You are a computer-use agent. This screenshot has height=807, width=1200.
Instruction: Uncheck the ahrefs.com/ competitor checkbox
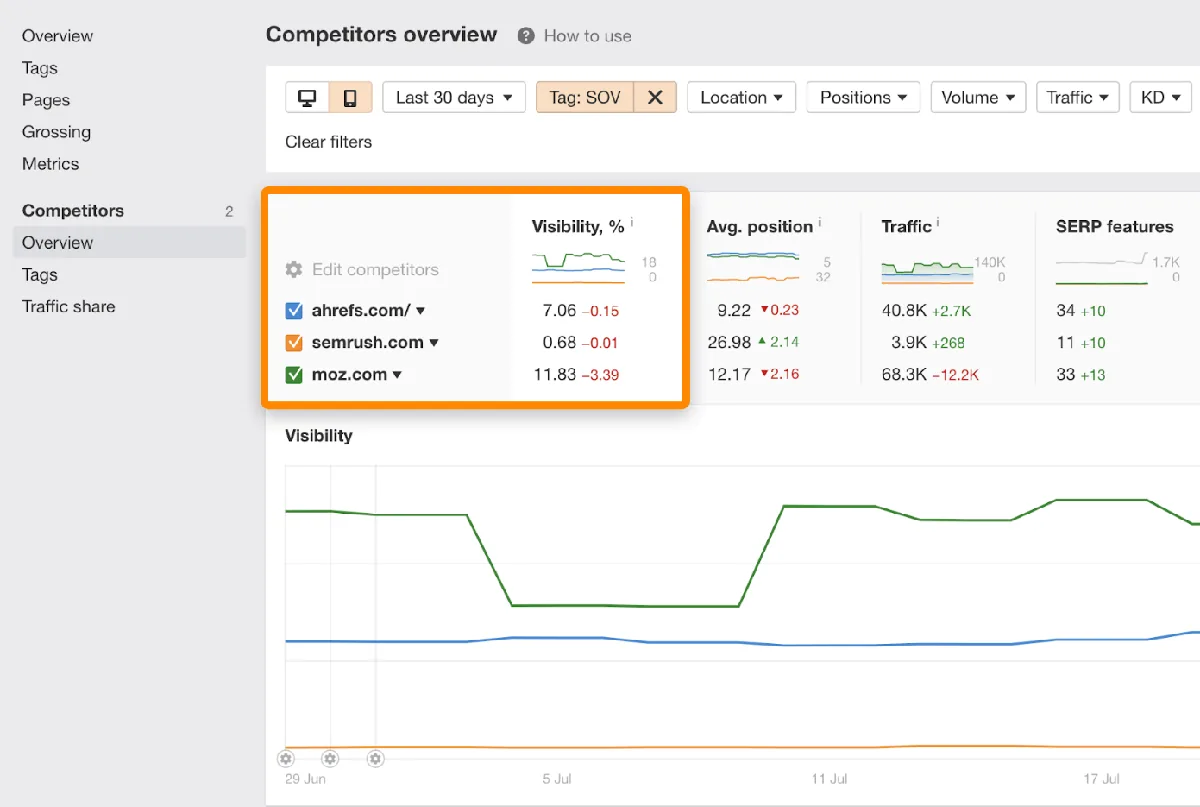pos(294,310)
